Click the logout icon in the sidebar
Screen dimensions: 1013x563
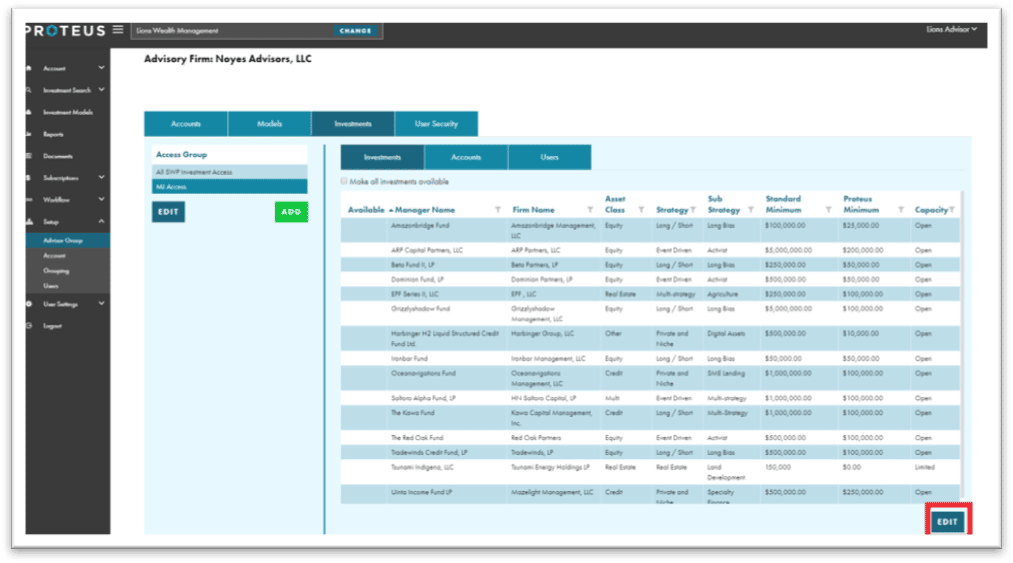pos(28,326)
